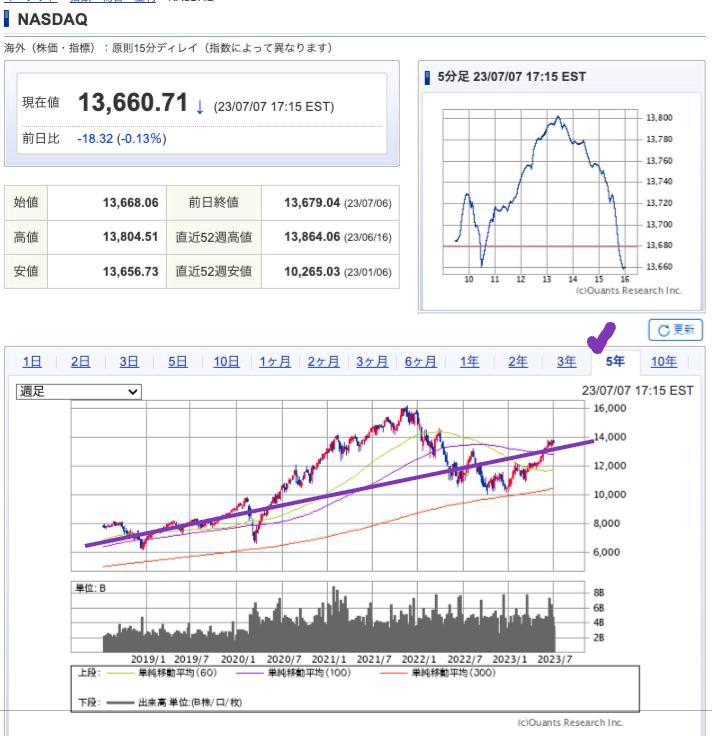
Task: Click the down arrow beside current price
Action: 200,107
